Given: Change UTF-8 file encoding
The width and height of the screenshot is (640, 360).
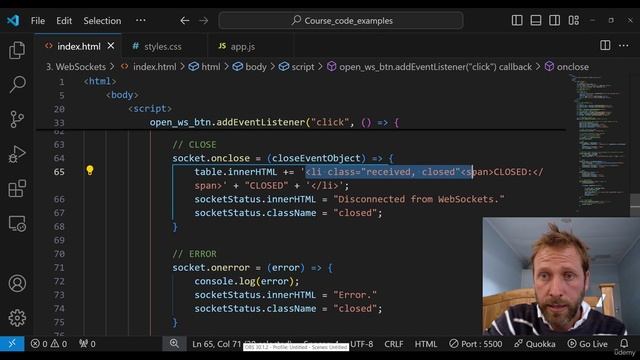Looking at the screenshot, I should click(361, 344).
